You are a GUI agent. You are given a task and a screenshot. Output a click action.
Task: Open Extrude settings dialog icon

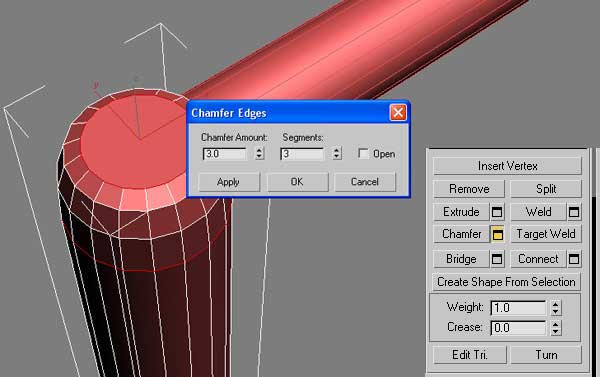pyautogui.click(x=497, y=212)
